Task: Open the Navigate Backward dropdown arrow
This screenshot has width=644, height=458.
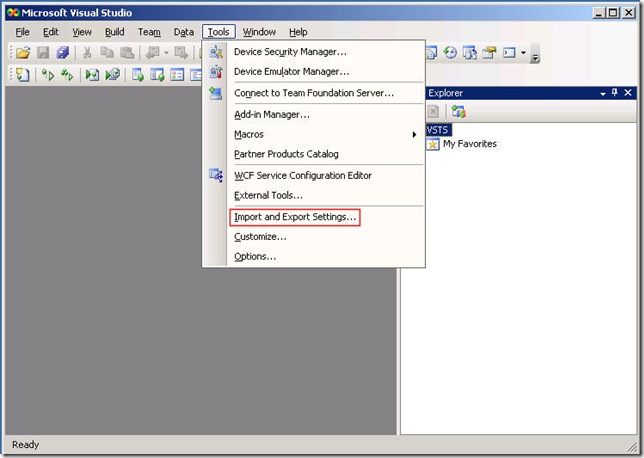Action: 166,53
